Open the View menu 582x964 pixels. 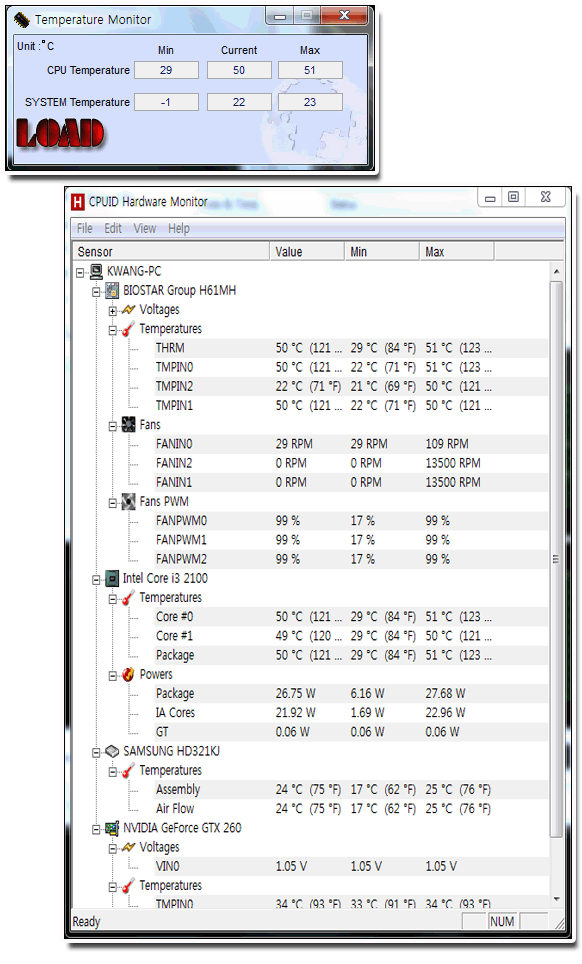point(145,229)
